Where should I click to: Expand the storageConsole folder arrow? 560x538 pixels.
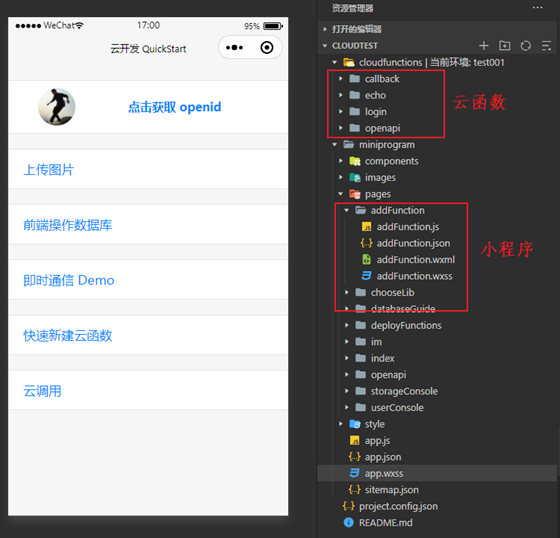pos(346,391)
